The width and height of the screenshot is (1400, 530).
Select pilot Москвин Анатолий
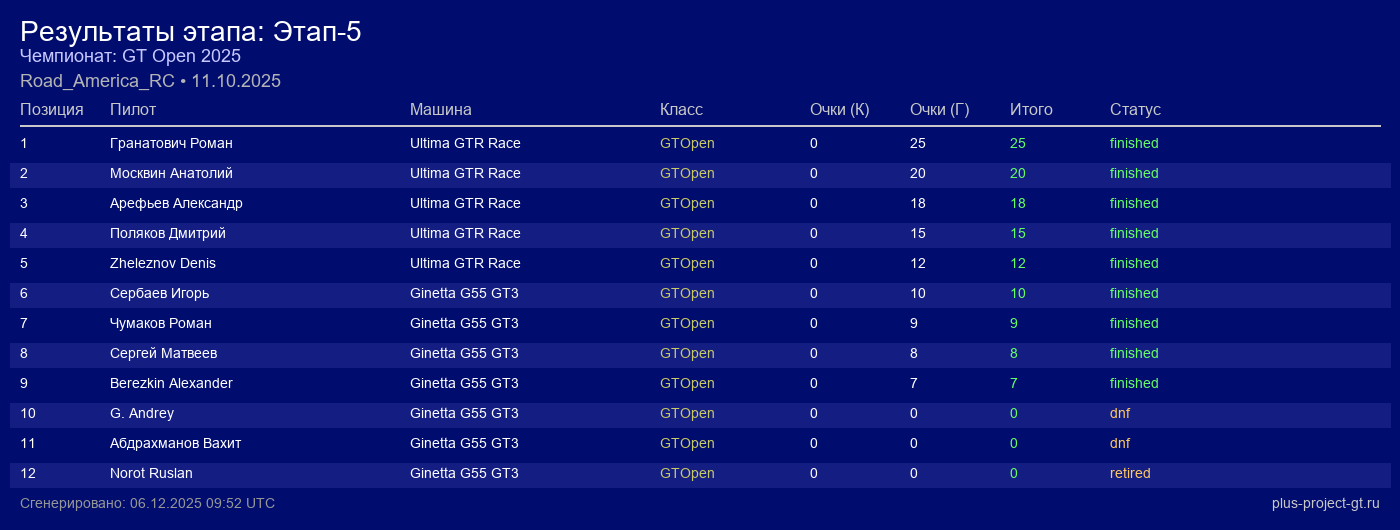[171, 173]
